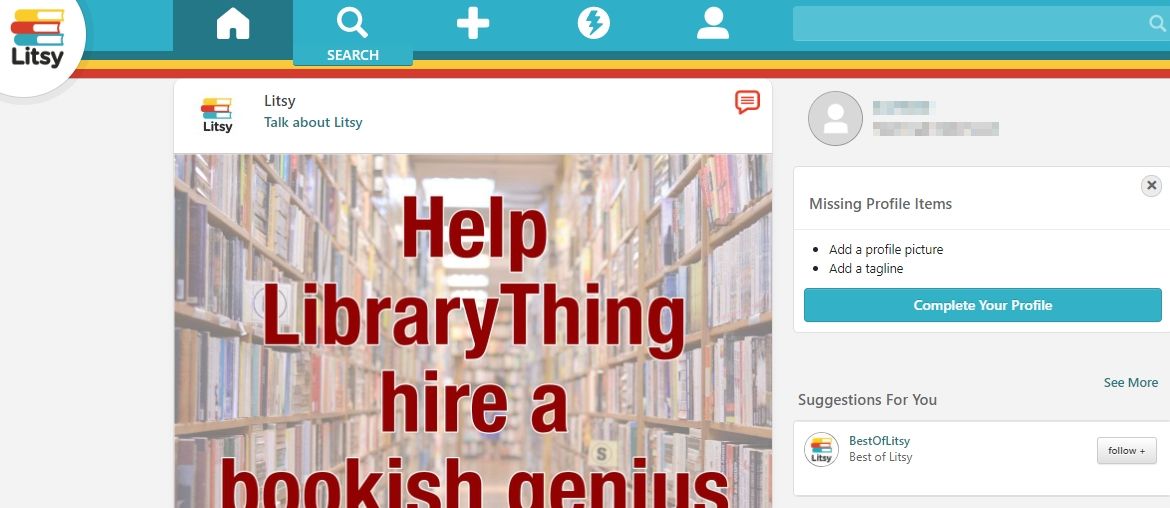Open the Search magnifier tab
This screenshot has height=508, width=1170.
point(352,32)
